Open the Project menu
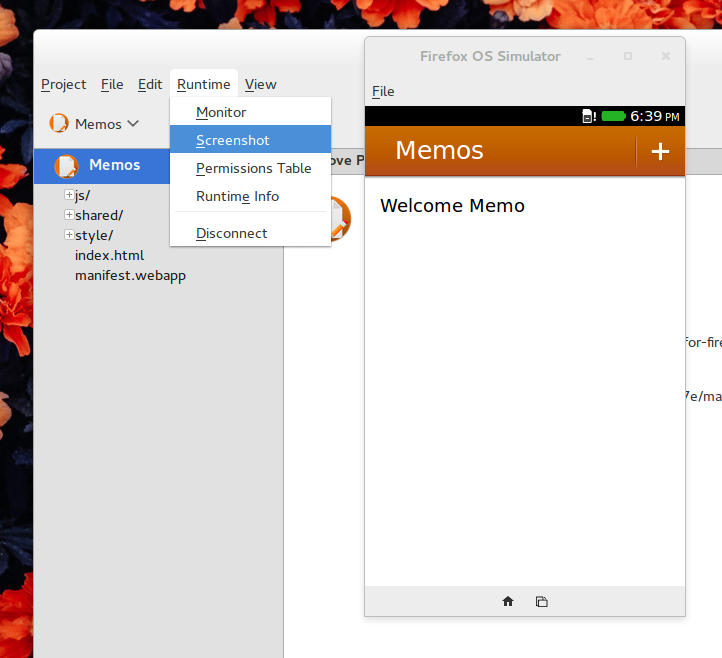The width and height of the screenshot is (722, 658). pos(64,85)
